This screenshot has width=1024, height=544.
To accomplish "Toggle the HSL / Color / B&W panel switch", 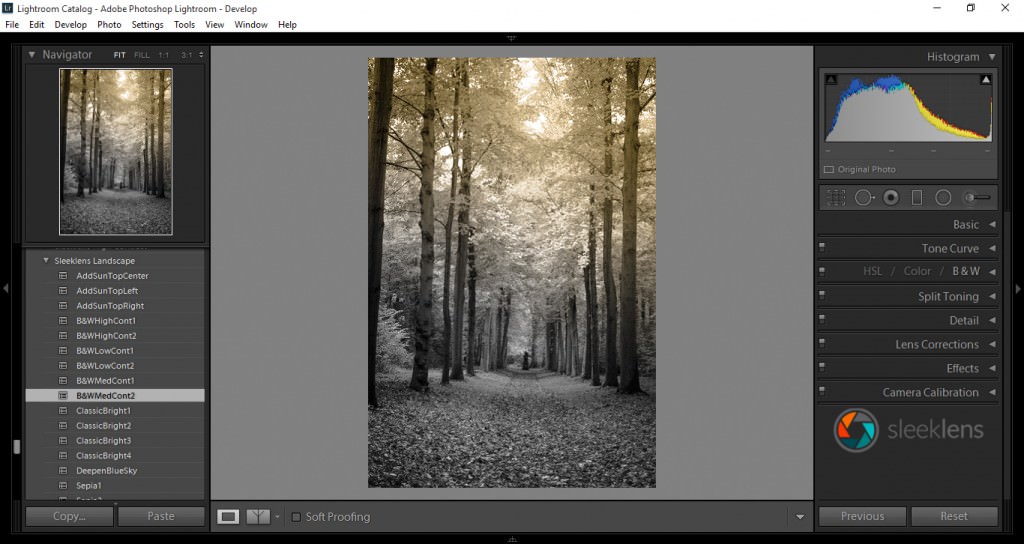I will (822, 271).
